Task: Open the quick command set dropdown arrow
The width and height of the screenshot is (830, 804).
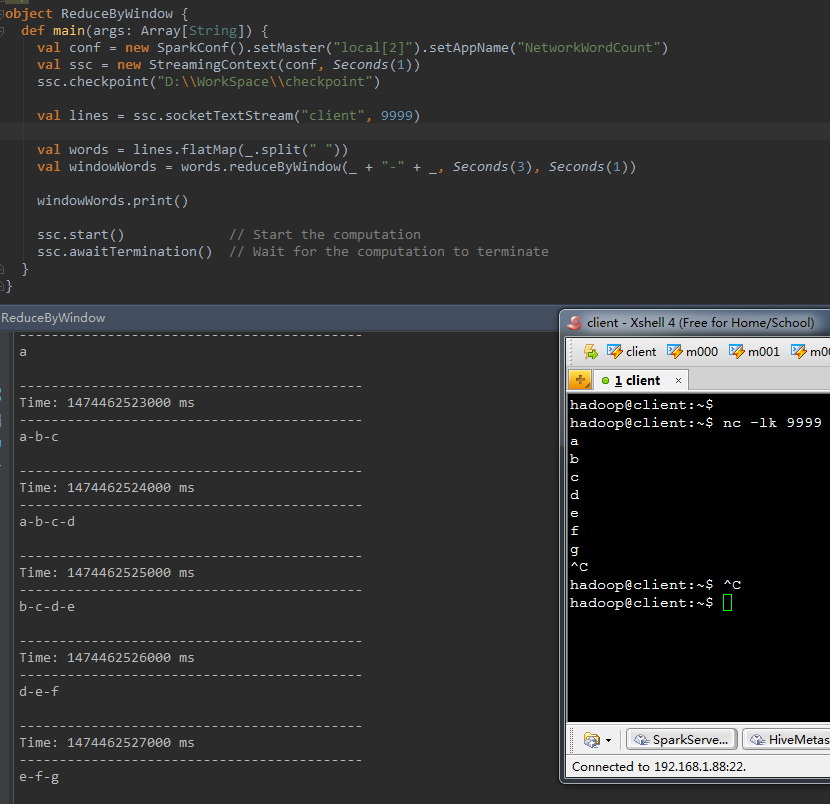Action: click(x=608, y=740)
